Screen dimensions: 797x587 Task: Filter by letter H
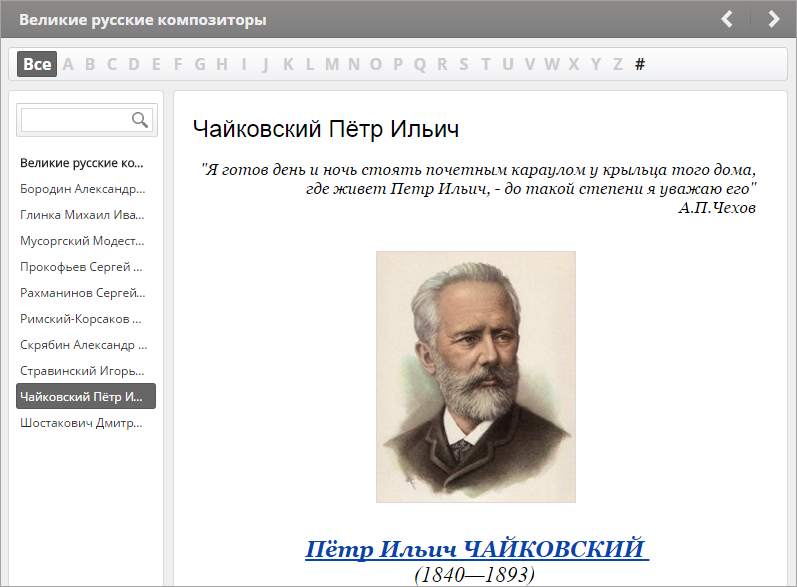pos(222,64)
